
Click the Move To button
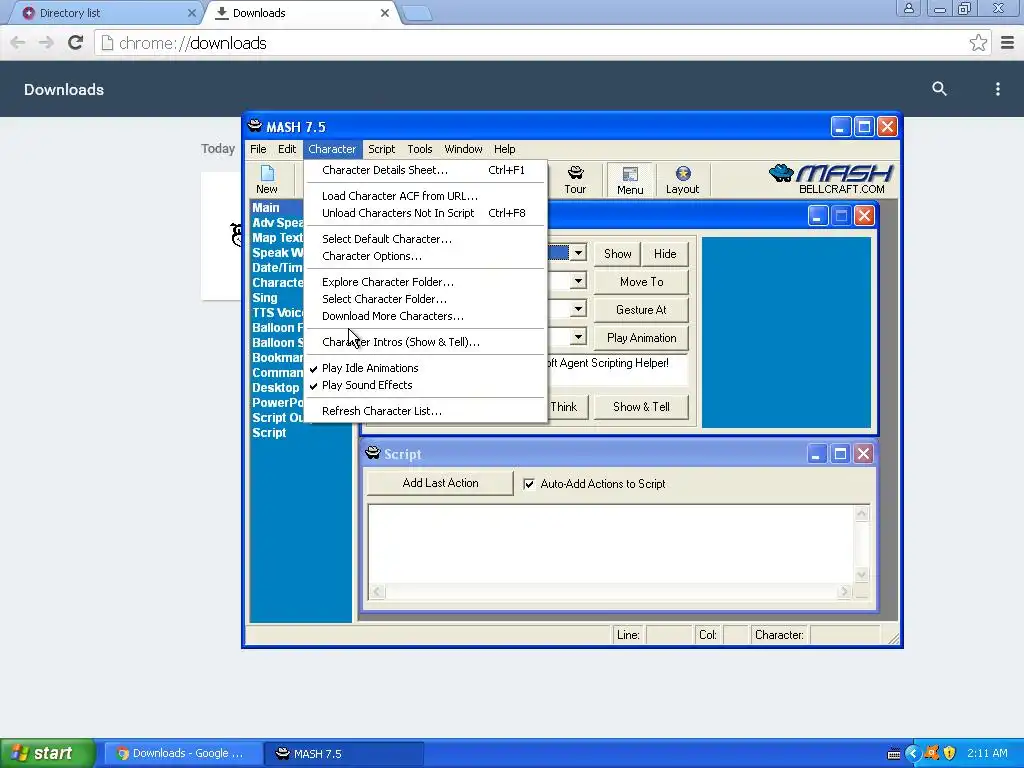[x=641, y=281]
